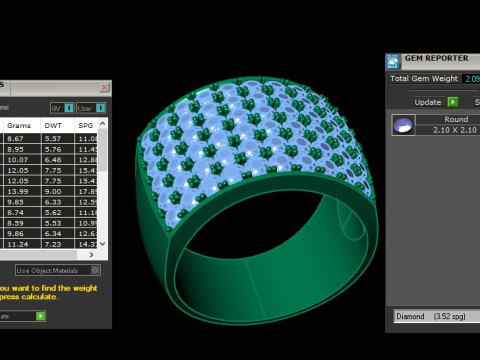Click the Round gem shape row
This screenshot has height=360, width=480.
pos(448,119)
